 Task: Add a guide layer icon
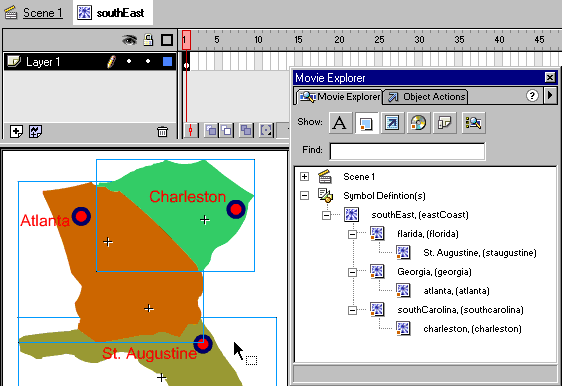click(35, 132)
